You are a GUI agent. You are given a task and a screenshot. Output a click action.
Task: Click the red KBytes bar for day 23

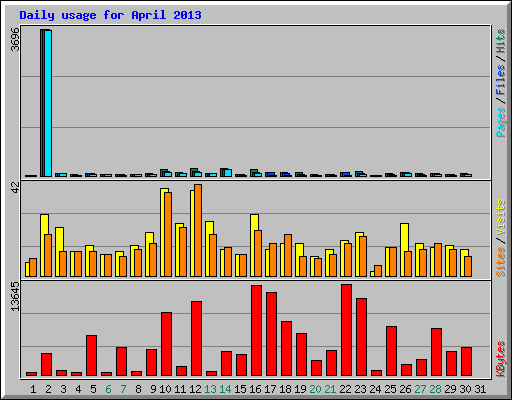(361, 337)
